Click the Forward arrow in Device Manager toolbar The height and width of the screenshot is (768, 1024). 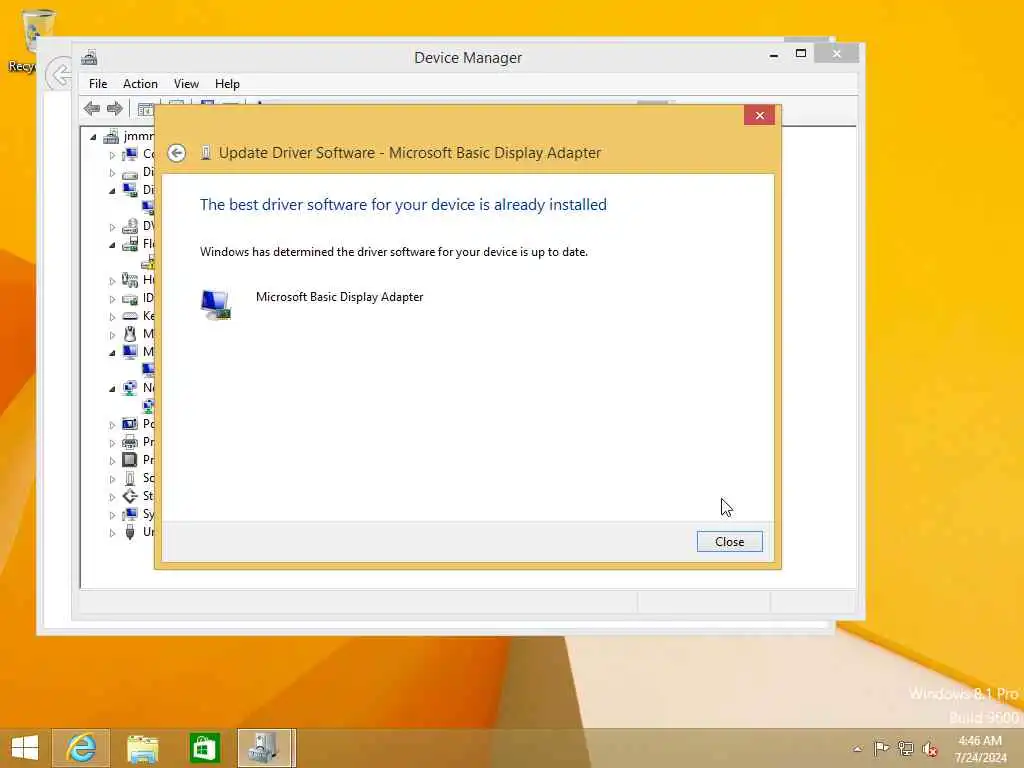coord(115,108)
